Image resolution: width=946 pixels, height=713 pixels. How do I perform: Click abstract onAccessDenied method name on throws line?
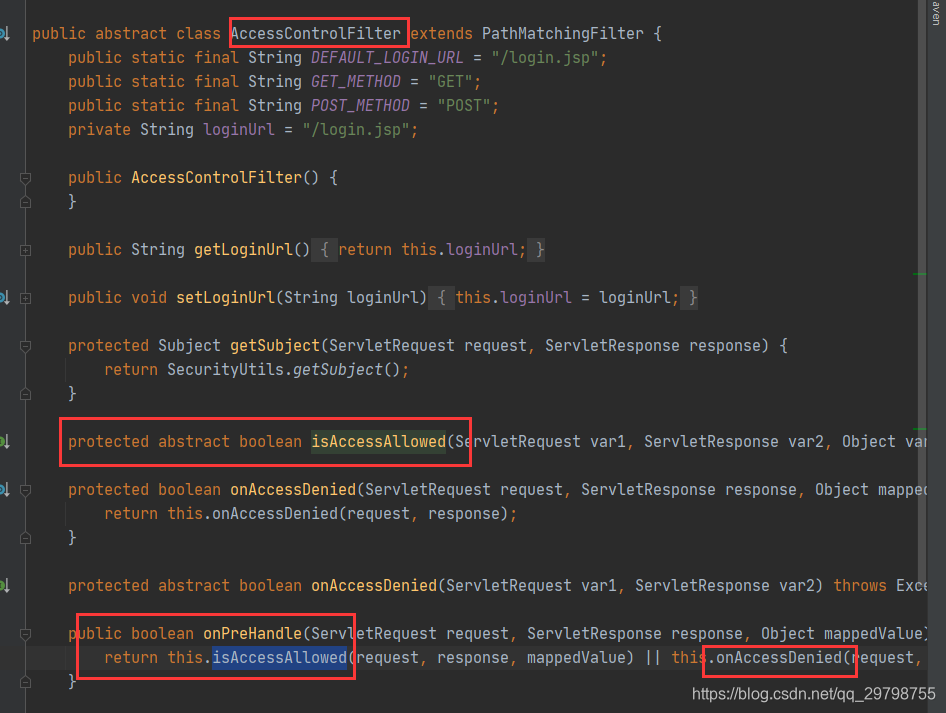tap(374, 585)
